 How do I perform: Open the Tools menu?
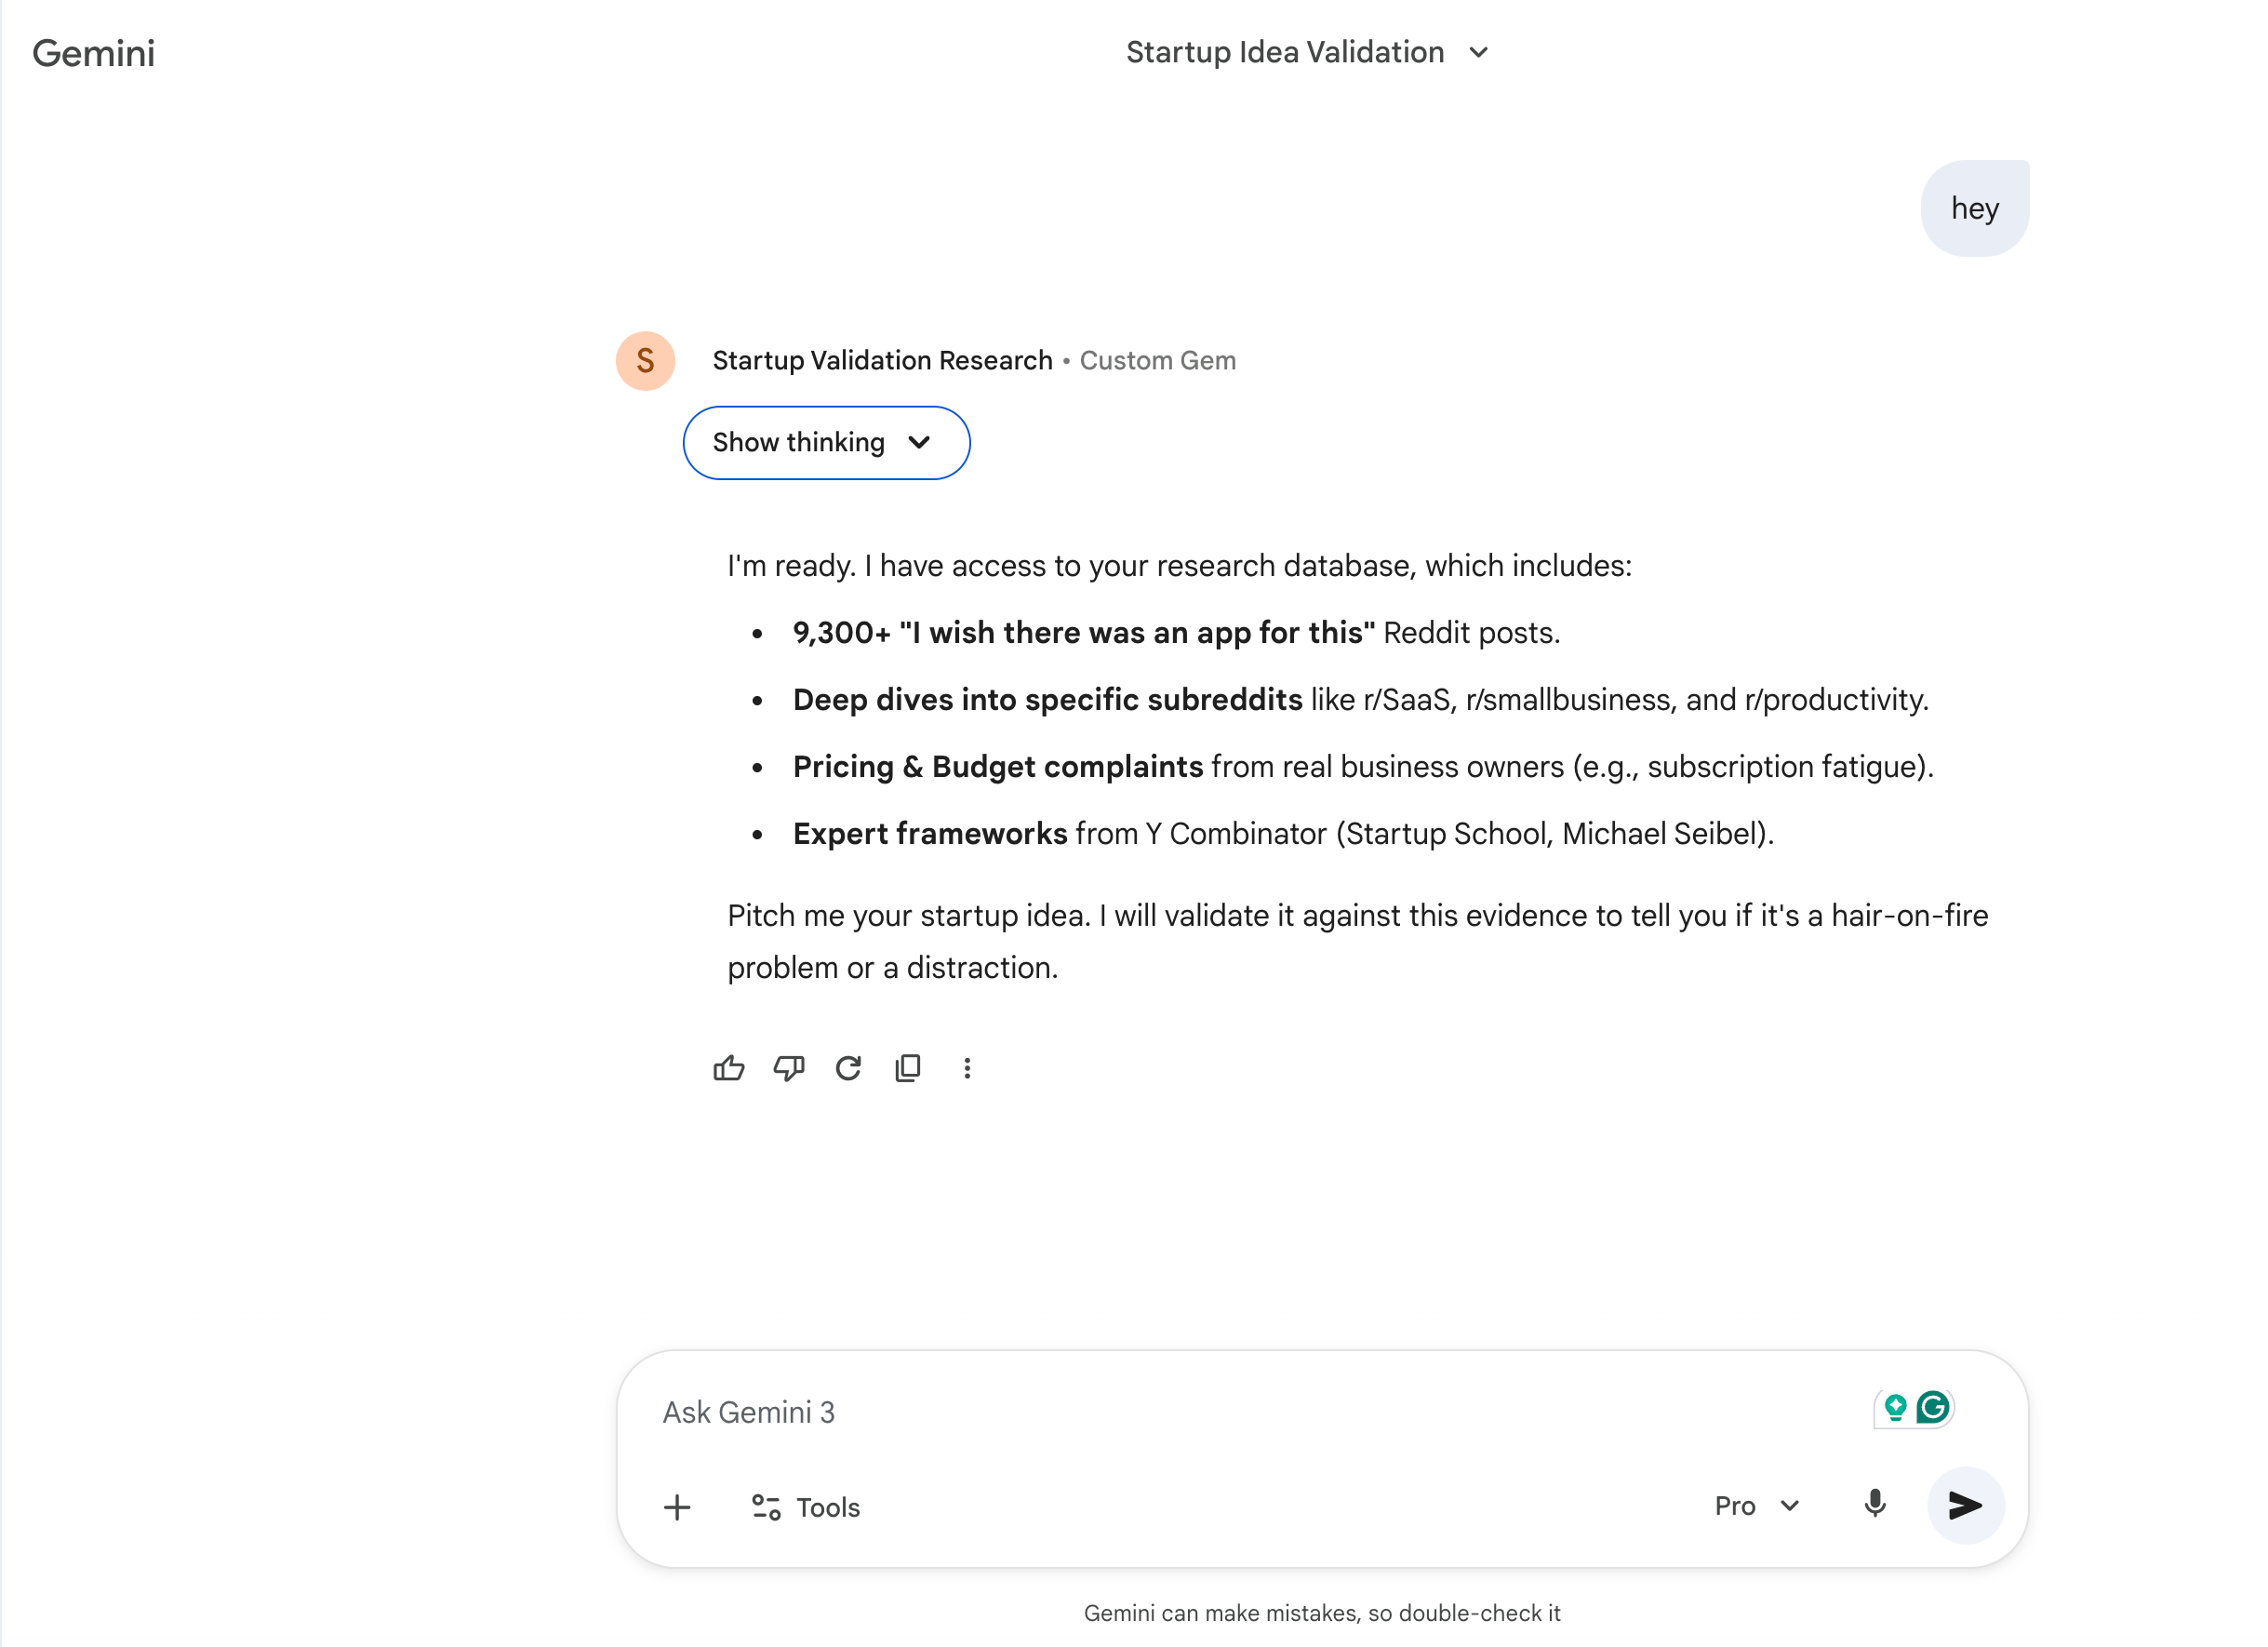806,1507
